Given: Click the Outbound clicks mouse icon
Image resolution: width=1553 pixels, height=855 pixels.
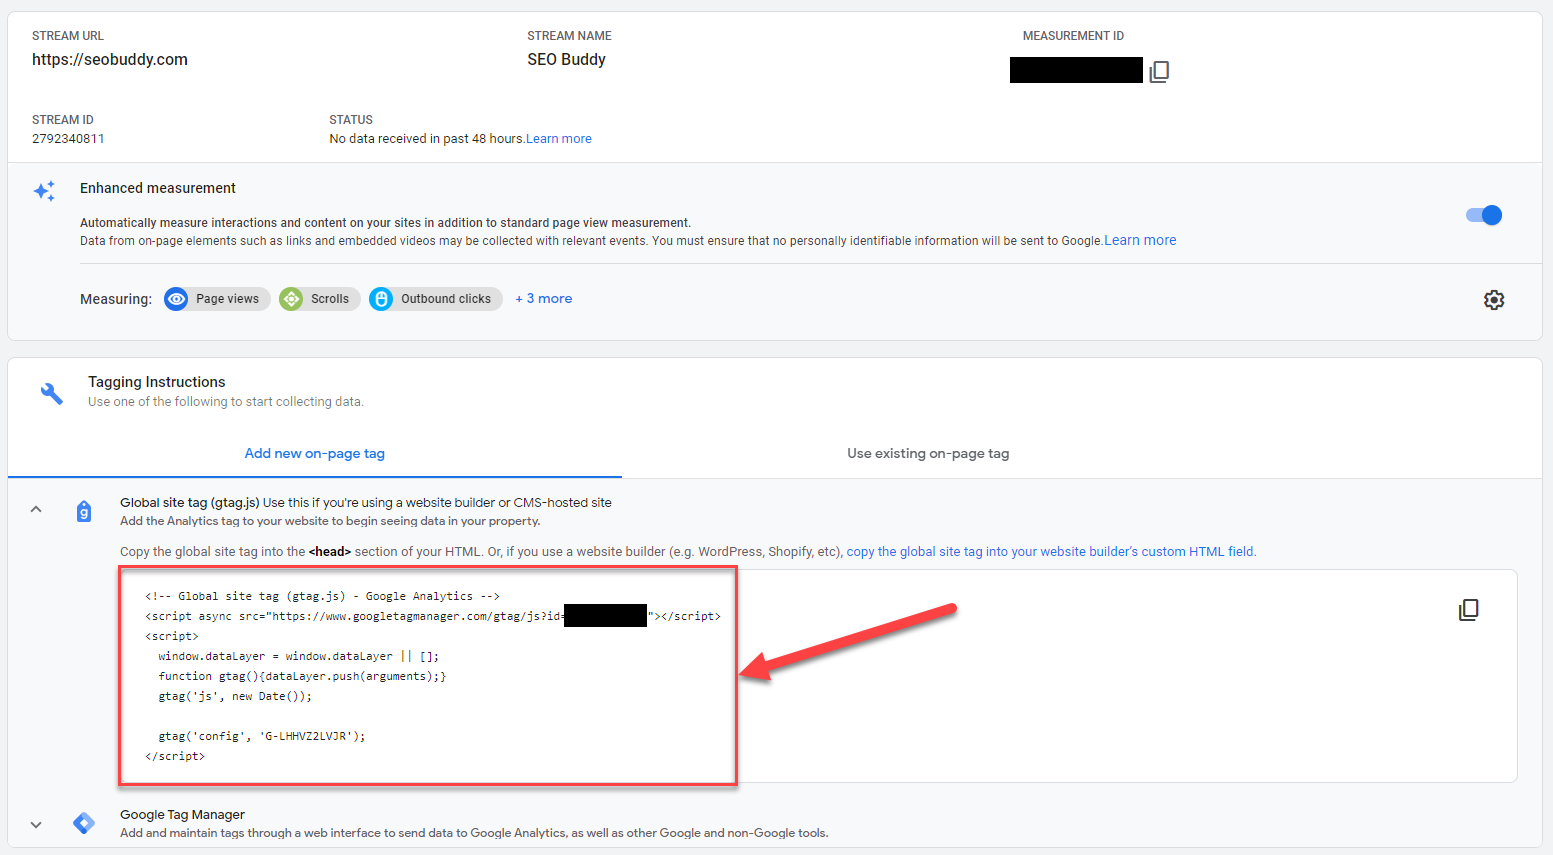Looking at the screenshot, I should click(x=381, y=299).
